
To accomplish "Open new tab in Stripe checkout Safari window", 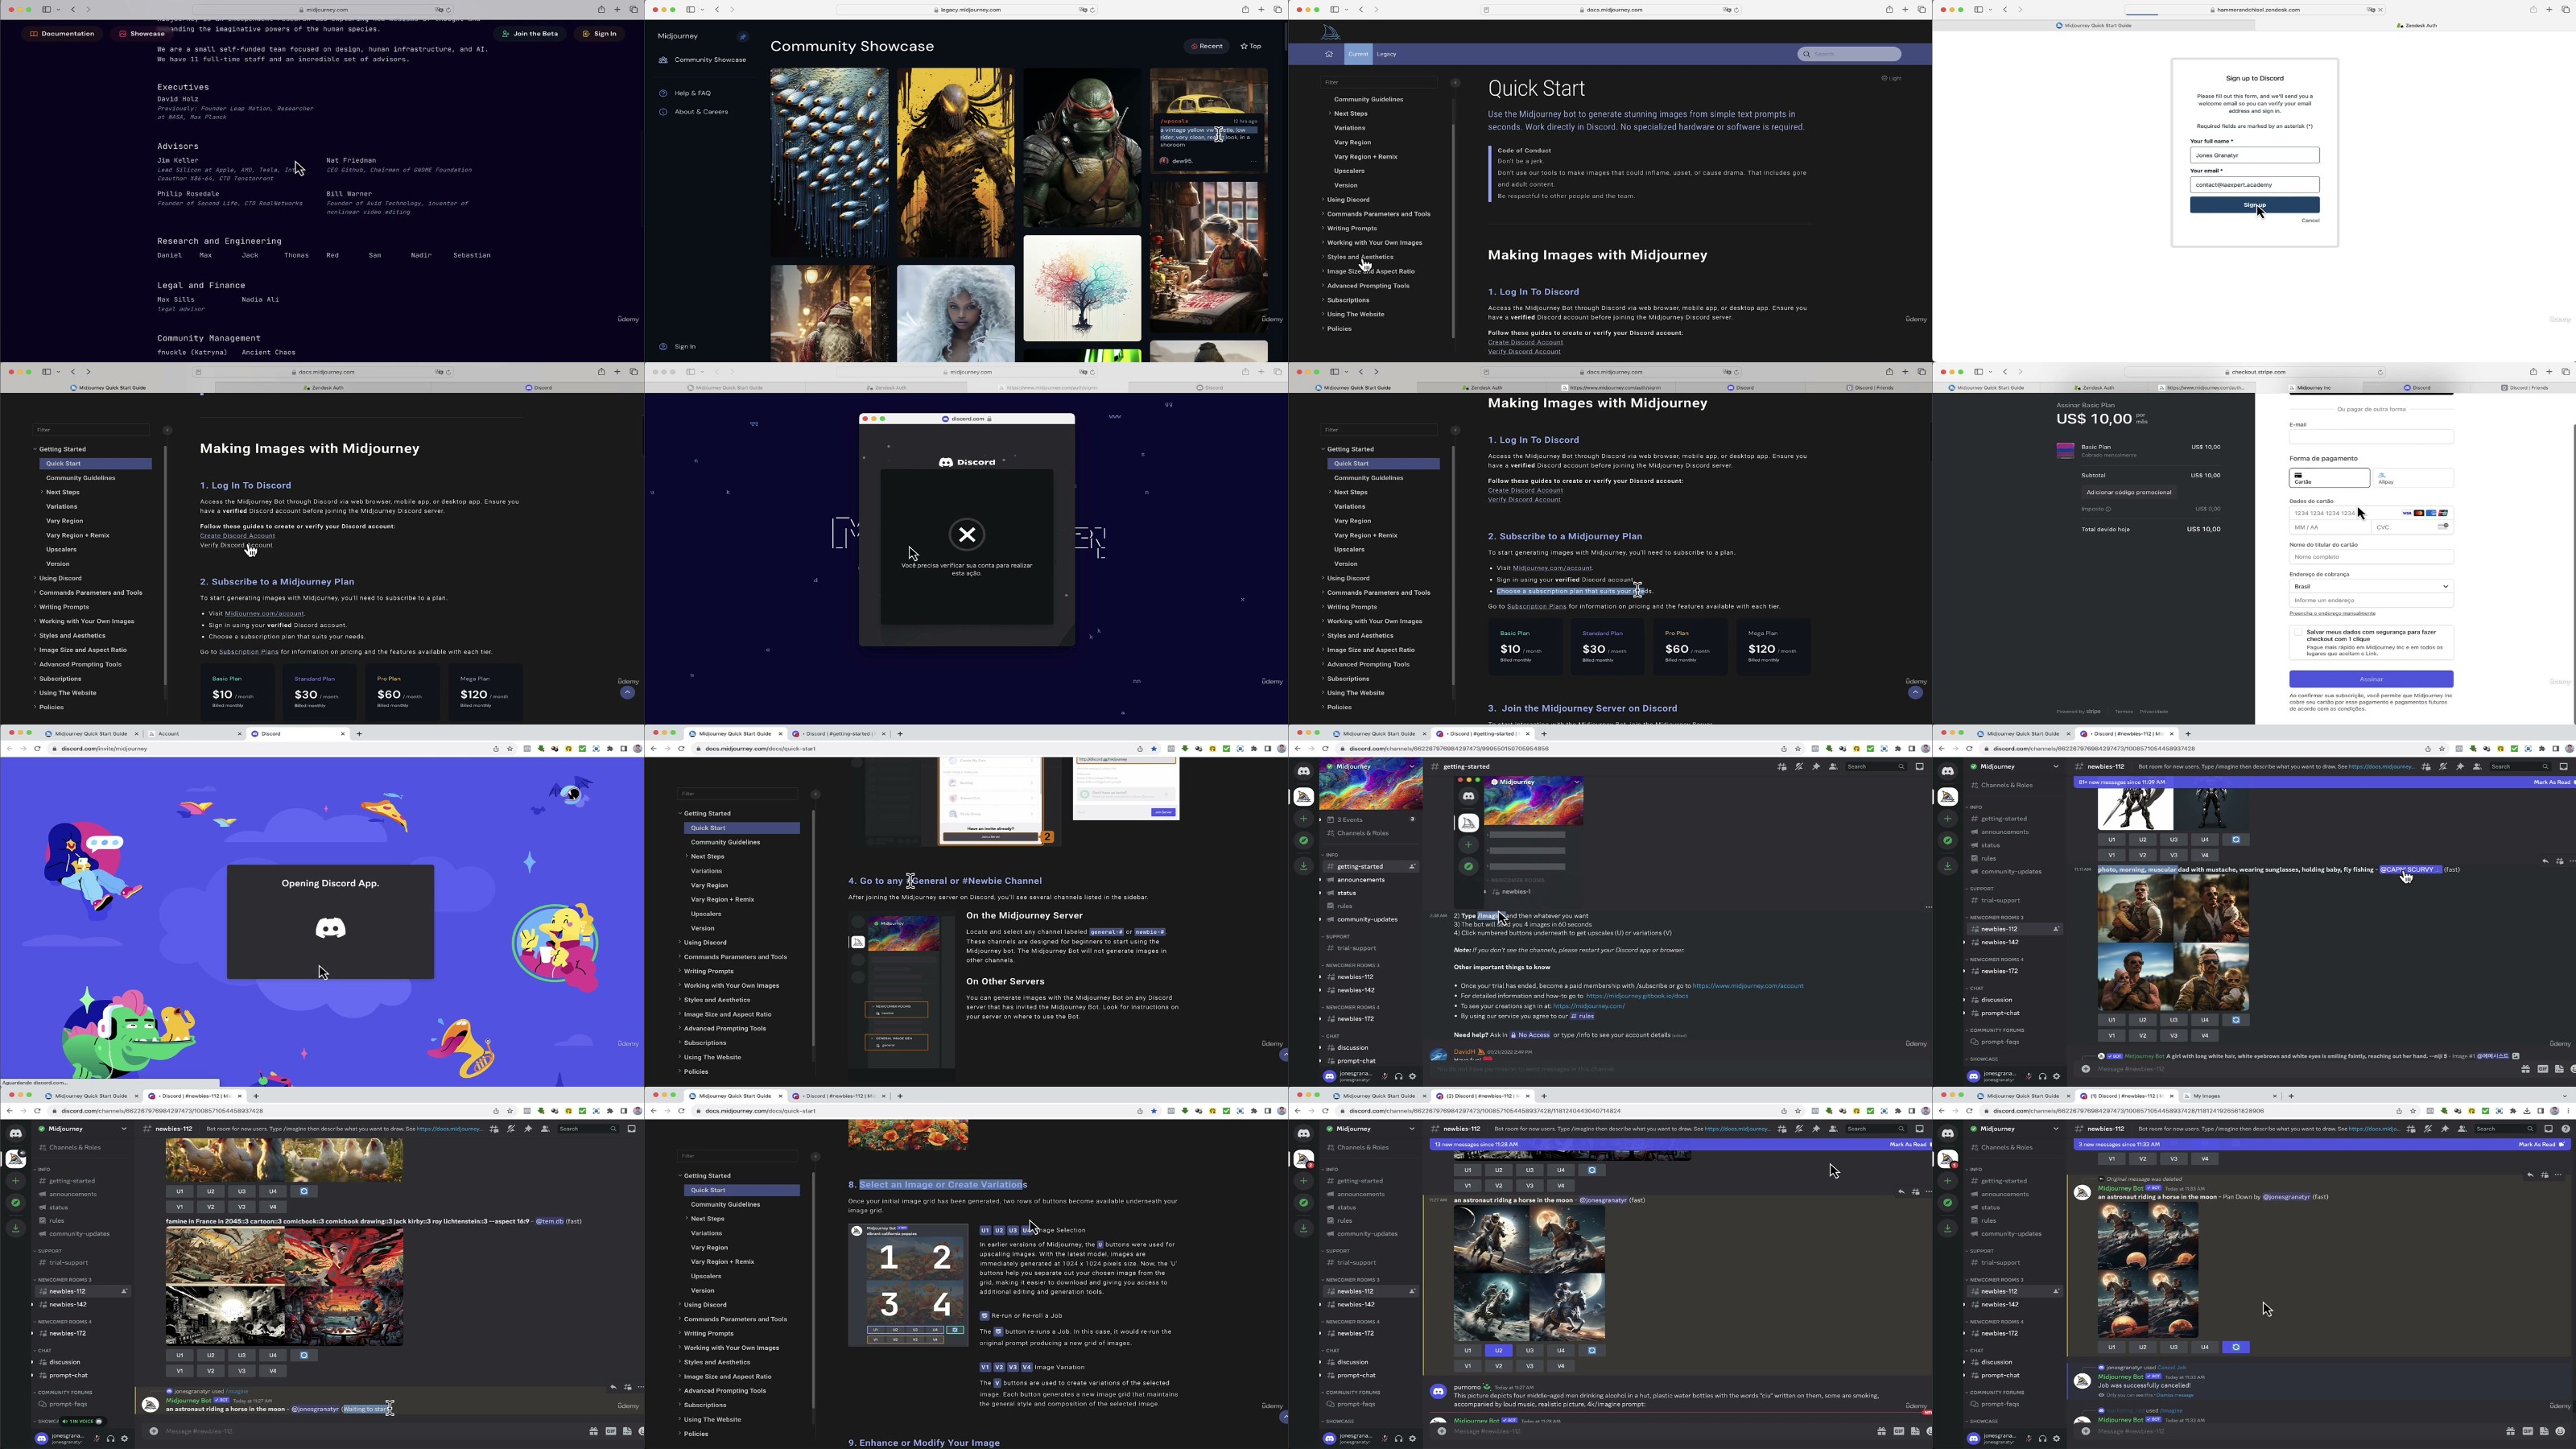I will pos(2549,372).
